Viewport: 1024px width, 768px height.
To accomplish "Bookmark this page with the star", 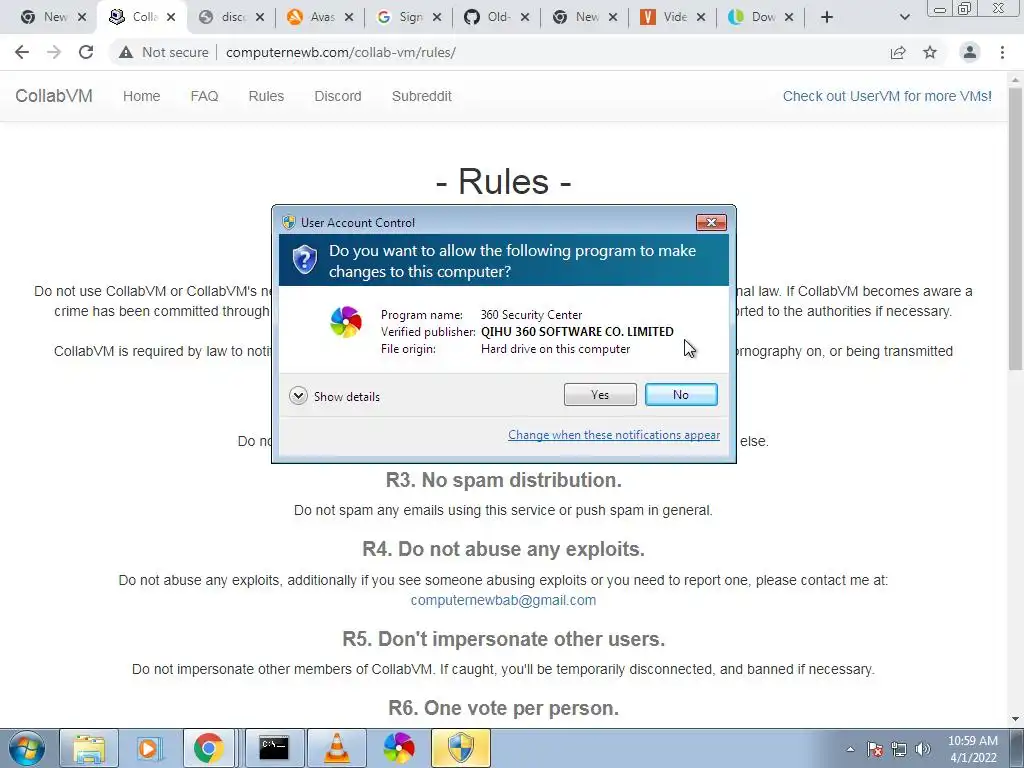I will [x=930, y=52].
